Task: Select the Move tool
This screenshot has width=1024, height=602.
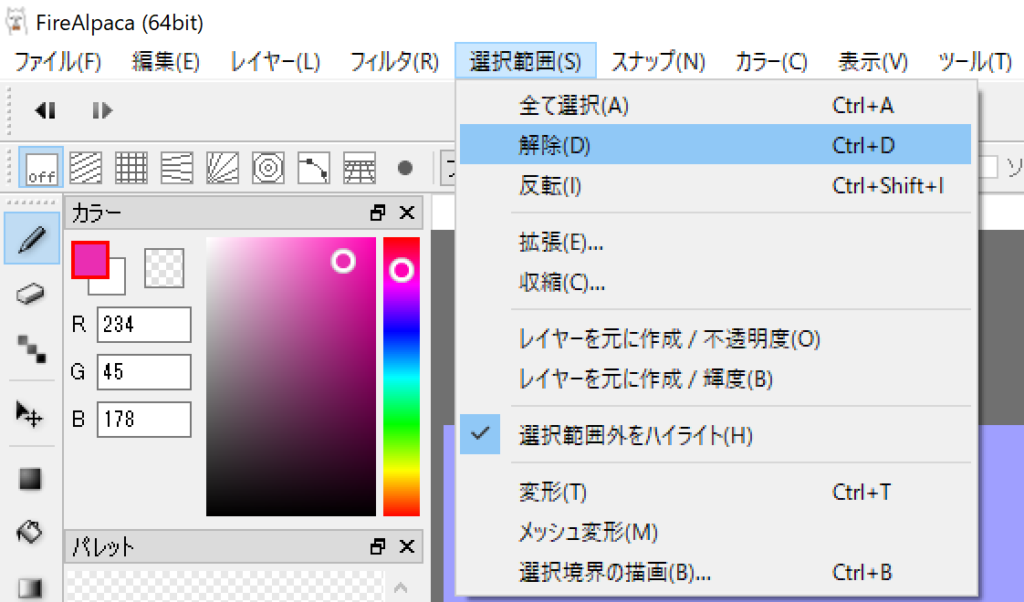Action: click(x=32, y=412)
